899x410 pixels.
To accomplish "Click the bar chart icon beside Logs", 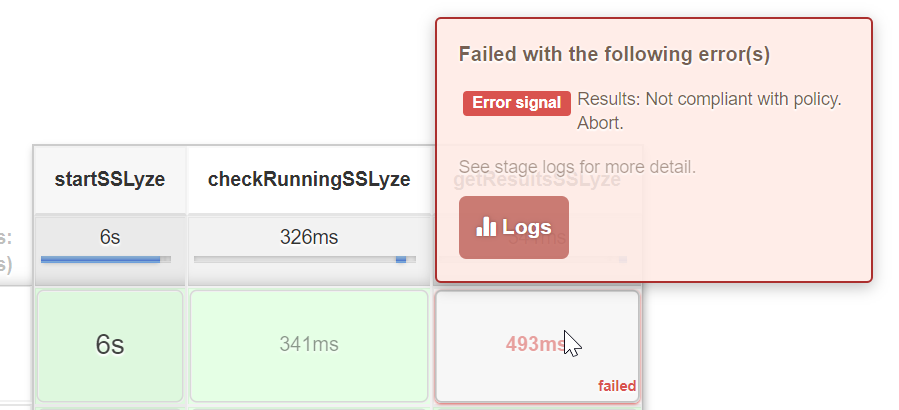I will pyautogui.click(x=486, y=227).
